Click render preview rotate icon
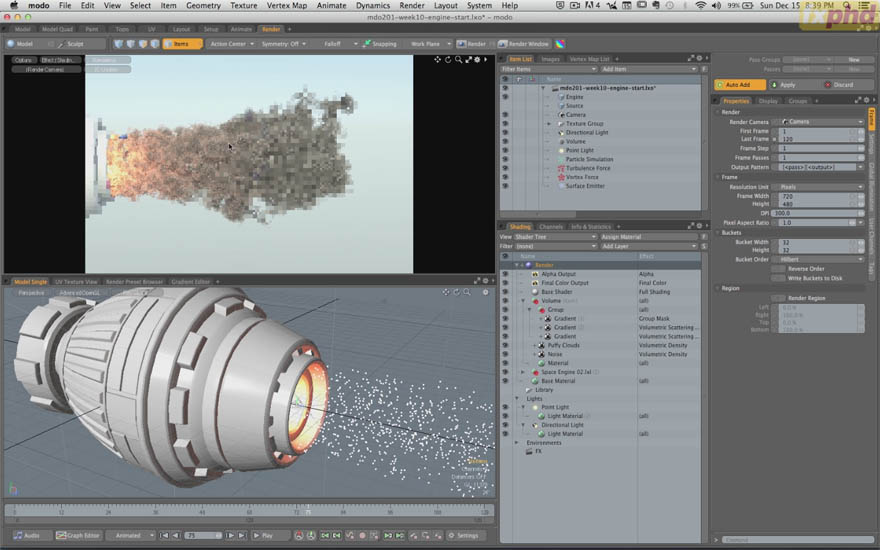Viewport: 880px width, 550px height. [x=448, y=59]
